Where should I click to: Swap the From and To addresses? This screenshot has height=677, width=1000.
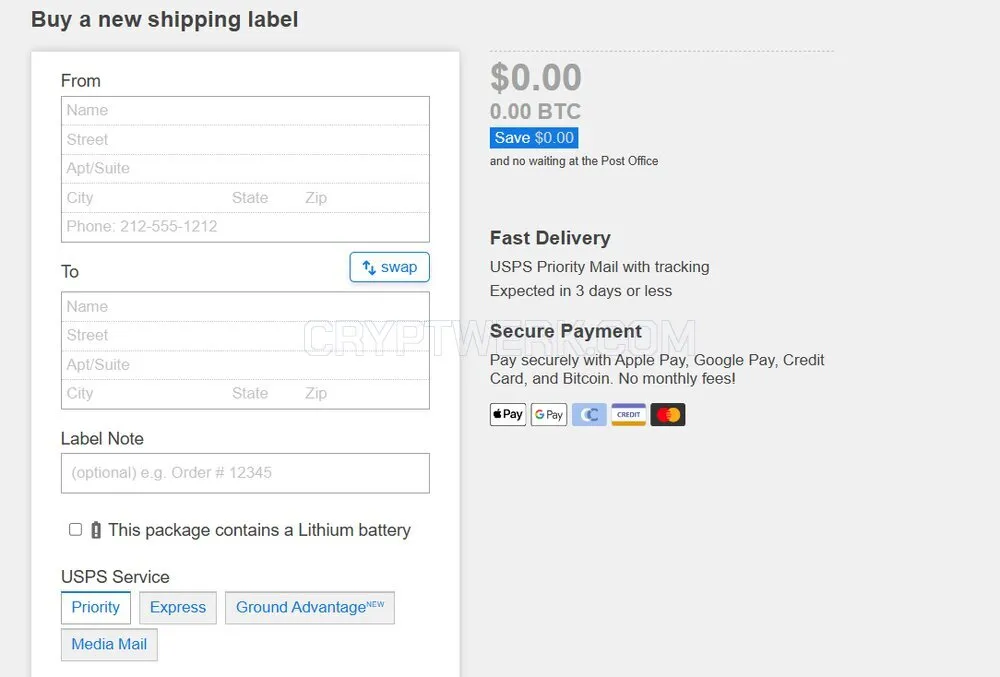pos(389,267)
